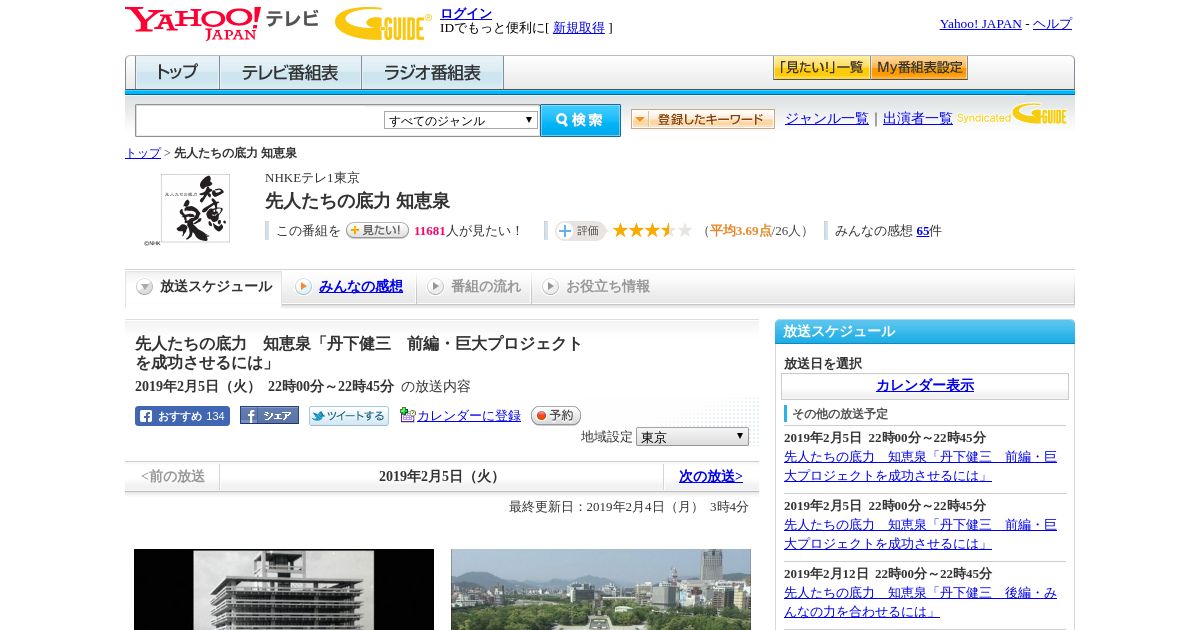Open the first 2月5日 前編 schedule link

[920, 466]
